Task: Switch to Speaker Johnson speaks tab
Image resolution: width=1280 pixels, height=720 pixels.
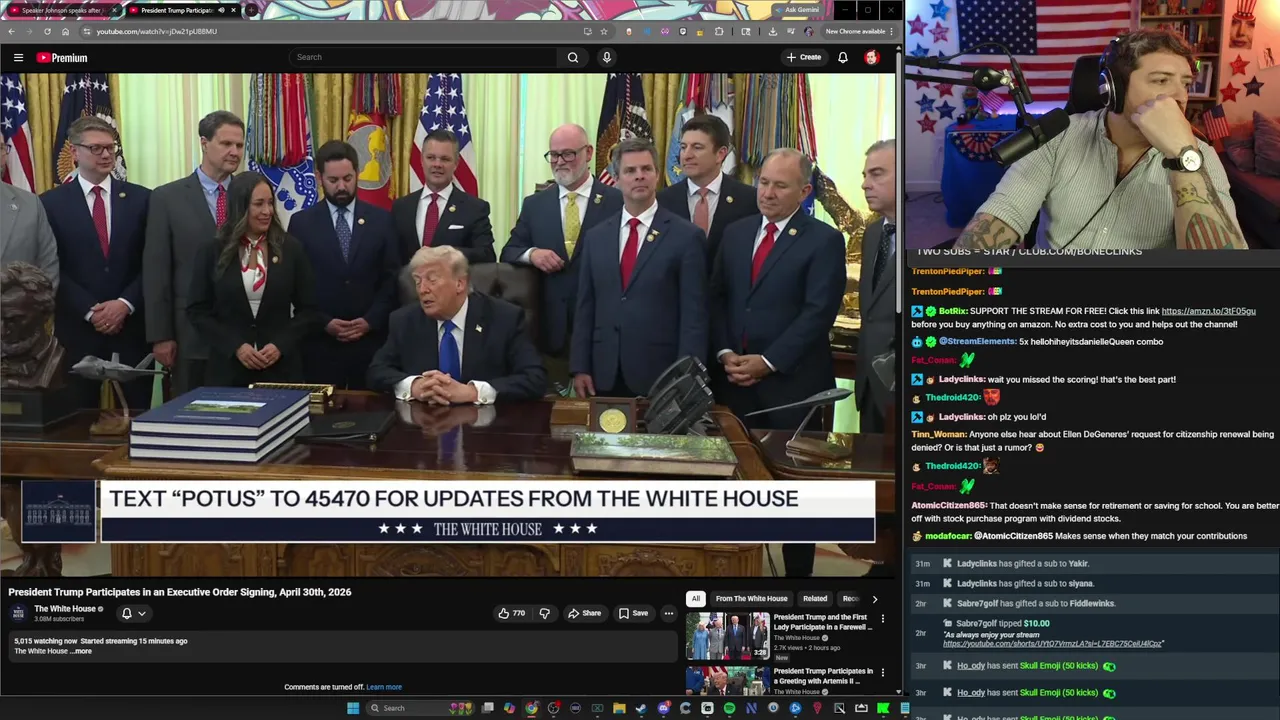Action: (62, 10)
